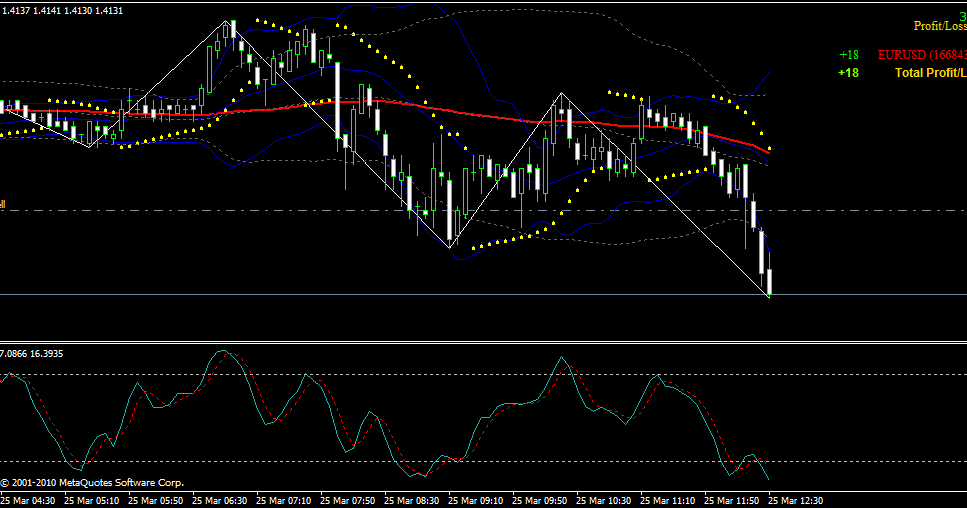This screenshot has width=967, height=508.
Task: Click the last candle at the zigzag low
Action: coord(770,281)
